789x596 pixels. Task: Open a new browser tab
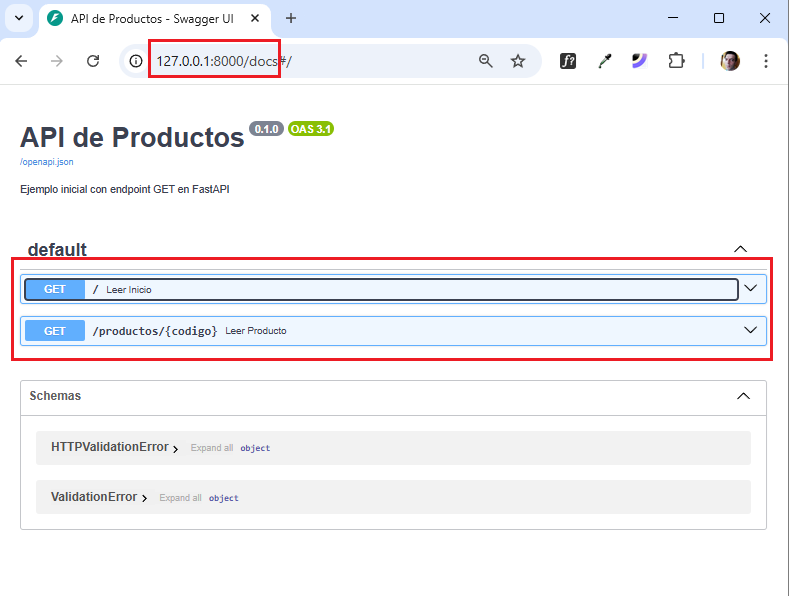[x=291, y=18]
